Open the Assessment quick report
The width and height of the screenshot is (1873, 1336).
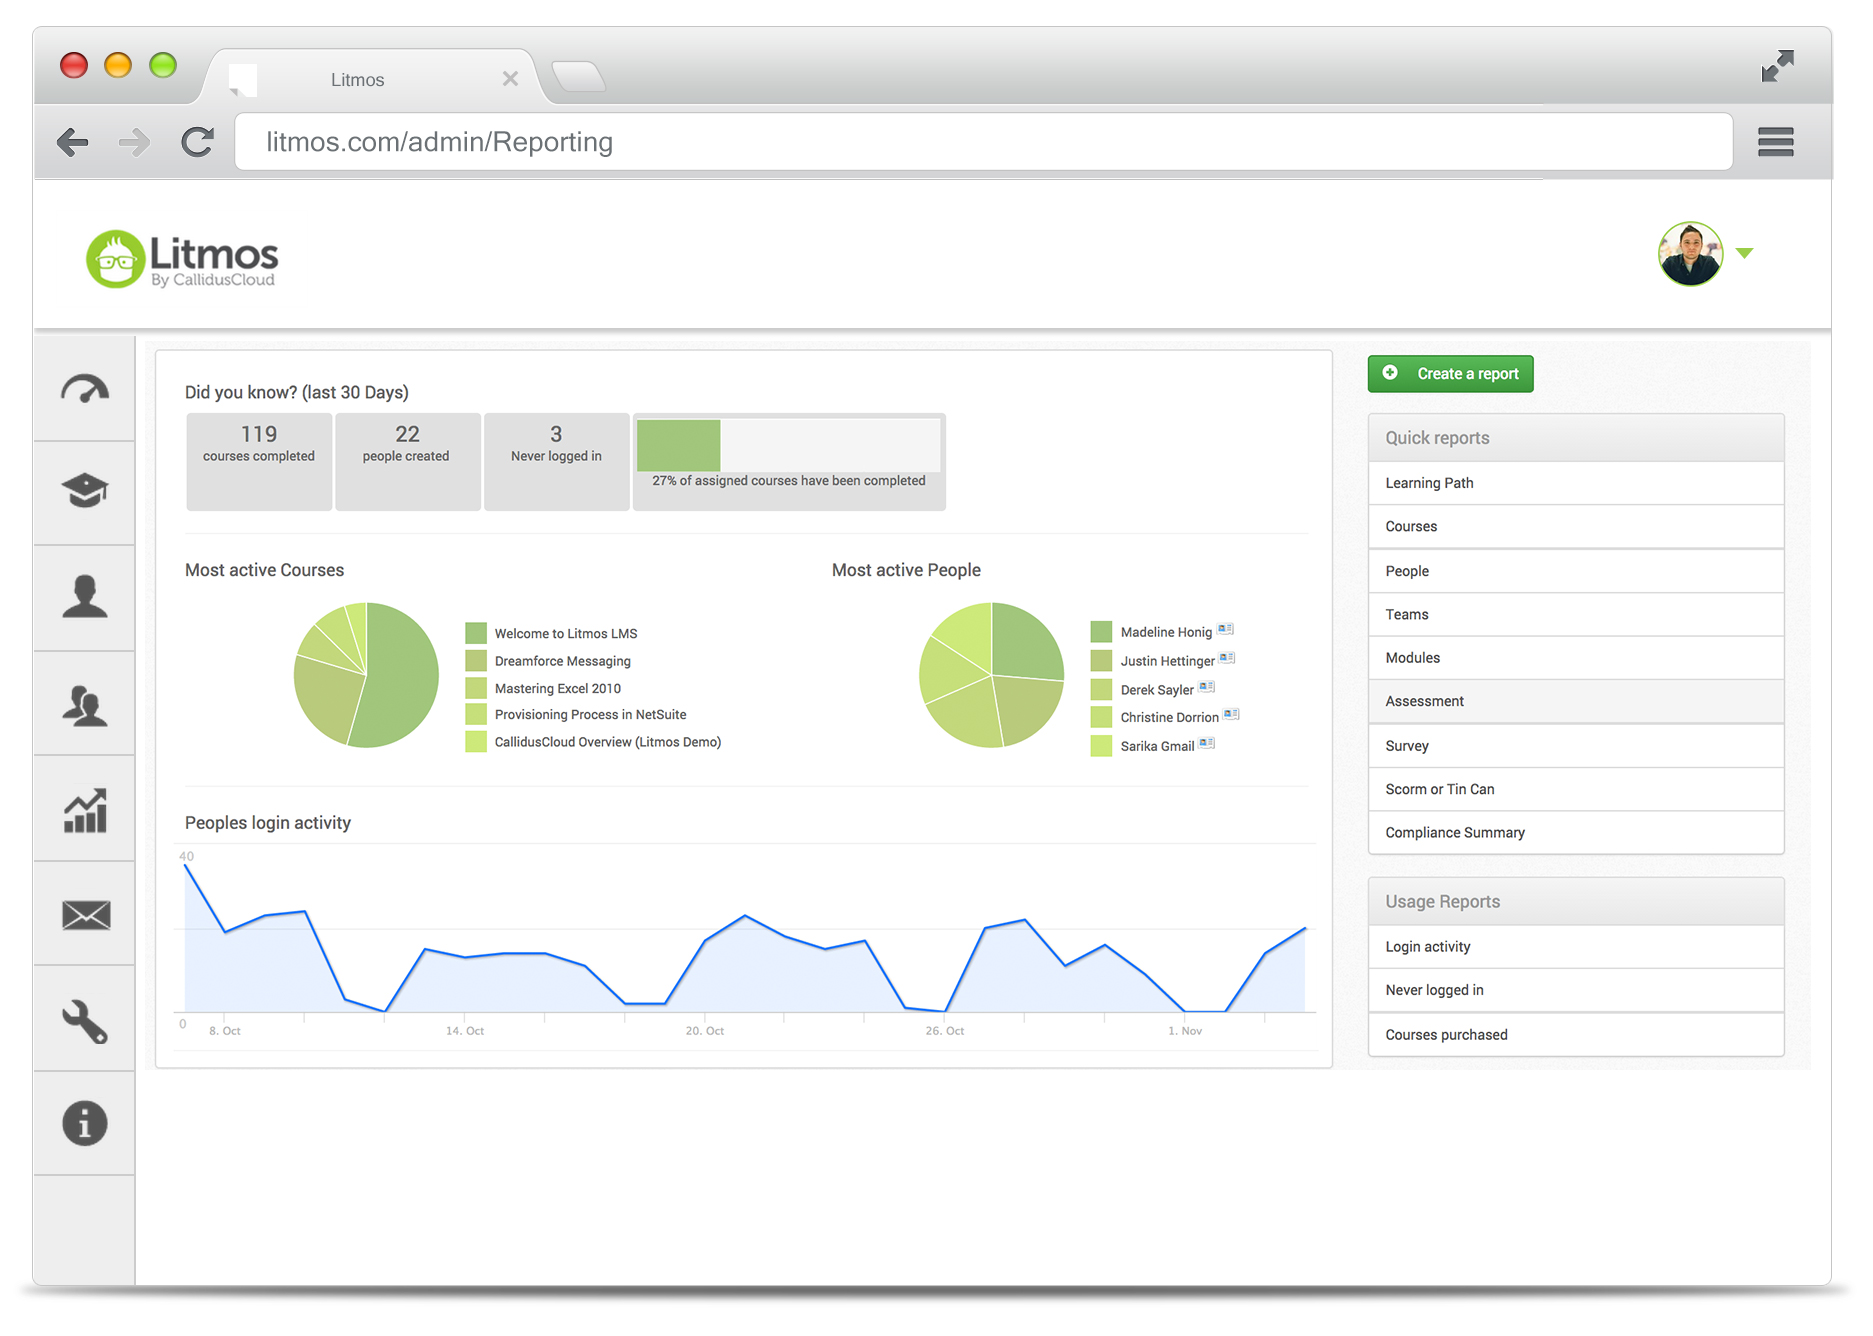1576,701
